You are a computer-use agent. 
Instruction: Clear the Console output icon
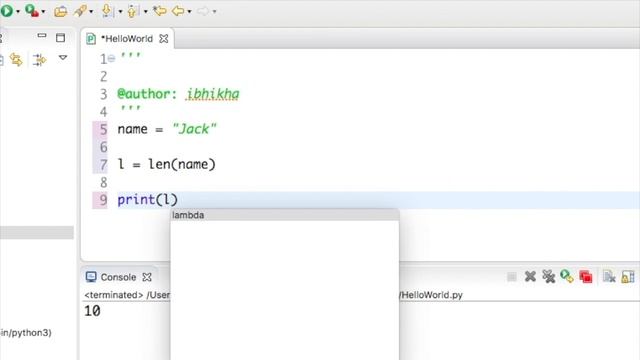[609, 277]
